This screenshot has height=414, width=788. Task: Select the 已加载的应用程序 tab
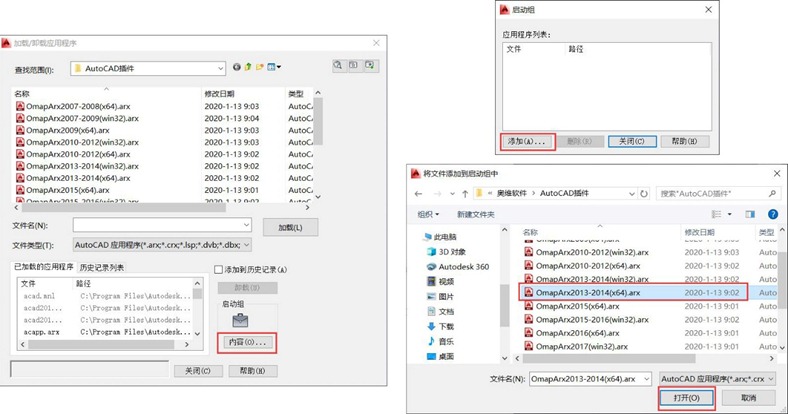(44, 267)
